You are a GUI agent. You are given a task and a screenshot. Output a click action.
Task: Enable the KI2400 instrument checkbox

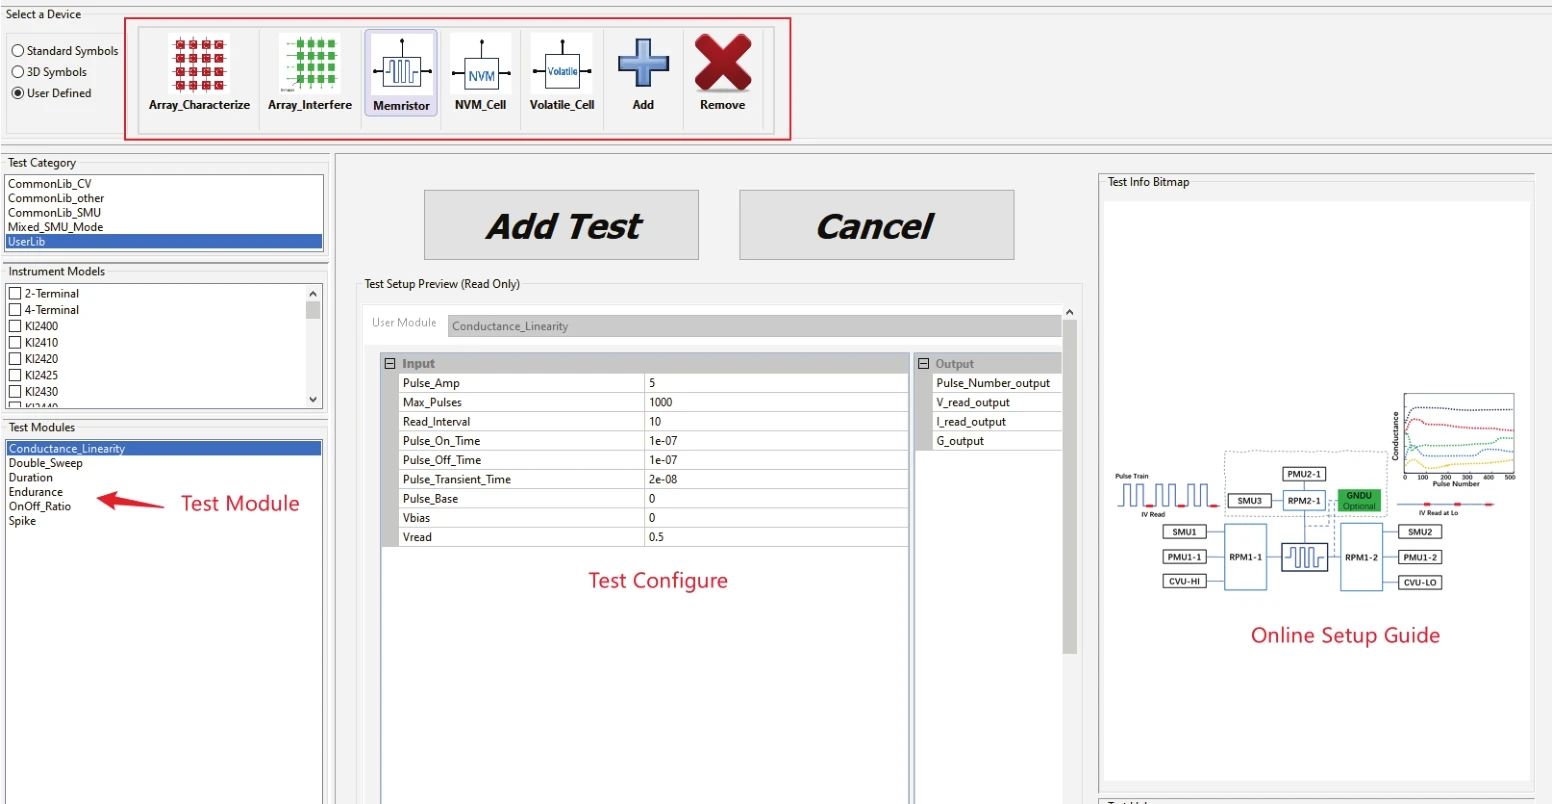[x=15, y=326]
